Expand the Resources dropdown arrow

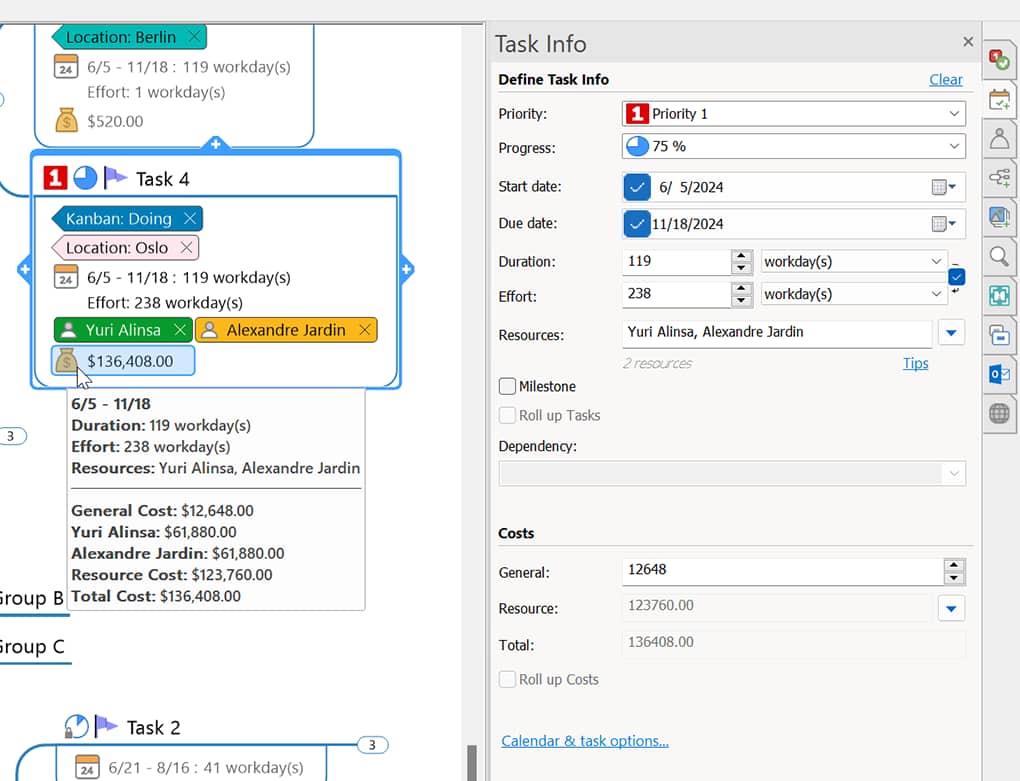(951, 332)
